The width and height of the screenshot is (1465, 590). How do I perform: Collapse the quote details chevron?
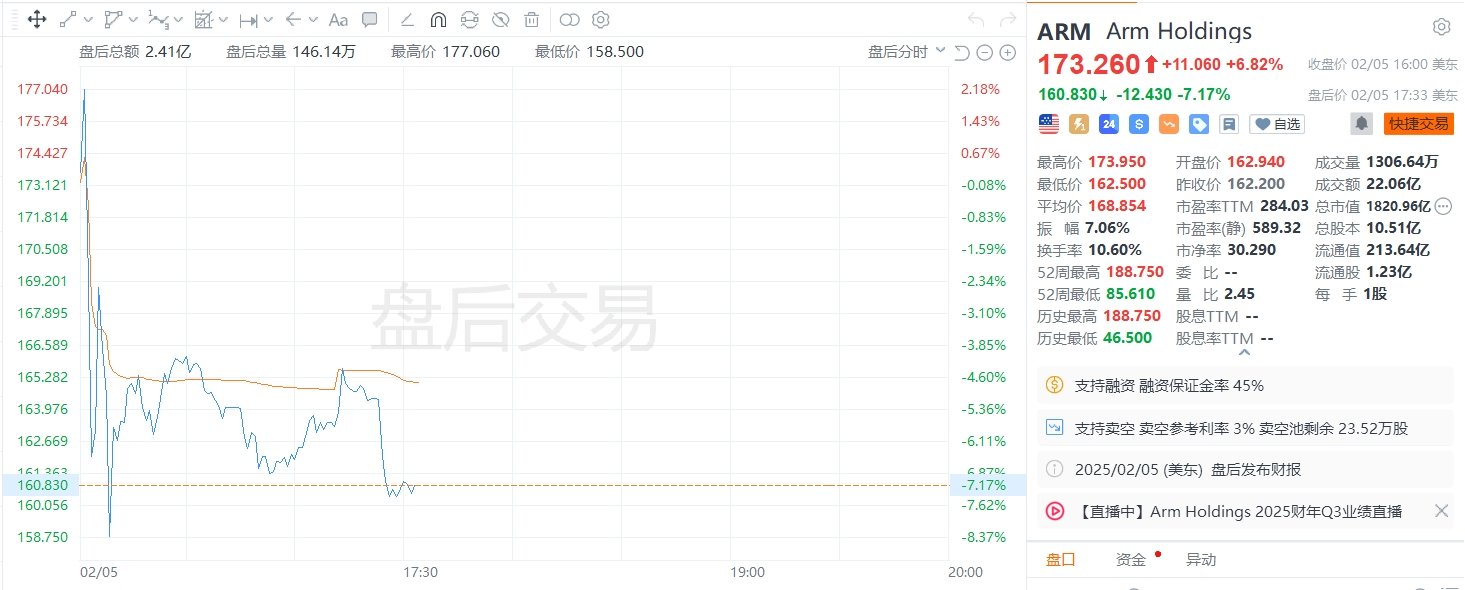coord(1244,352)
